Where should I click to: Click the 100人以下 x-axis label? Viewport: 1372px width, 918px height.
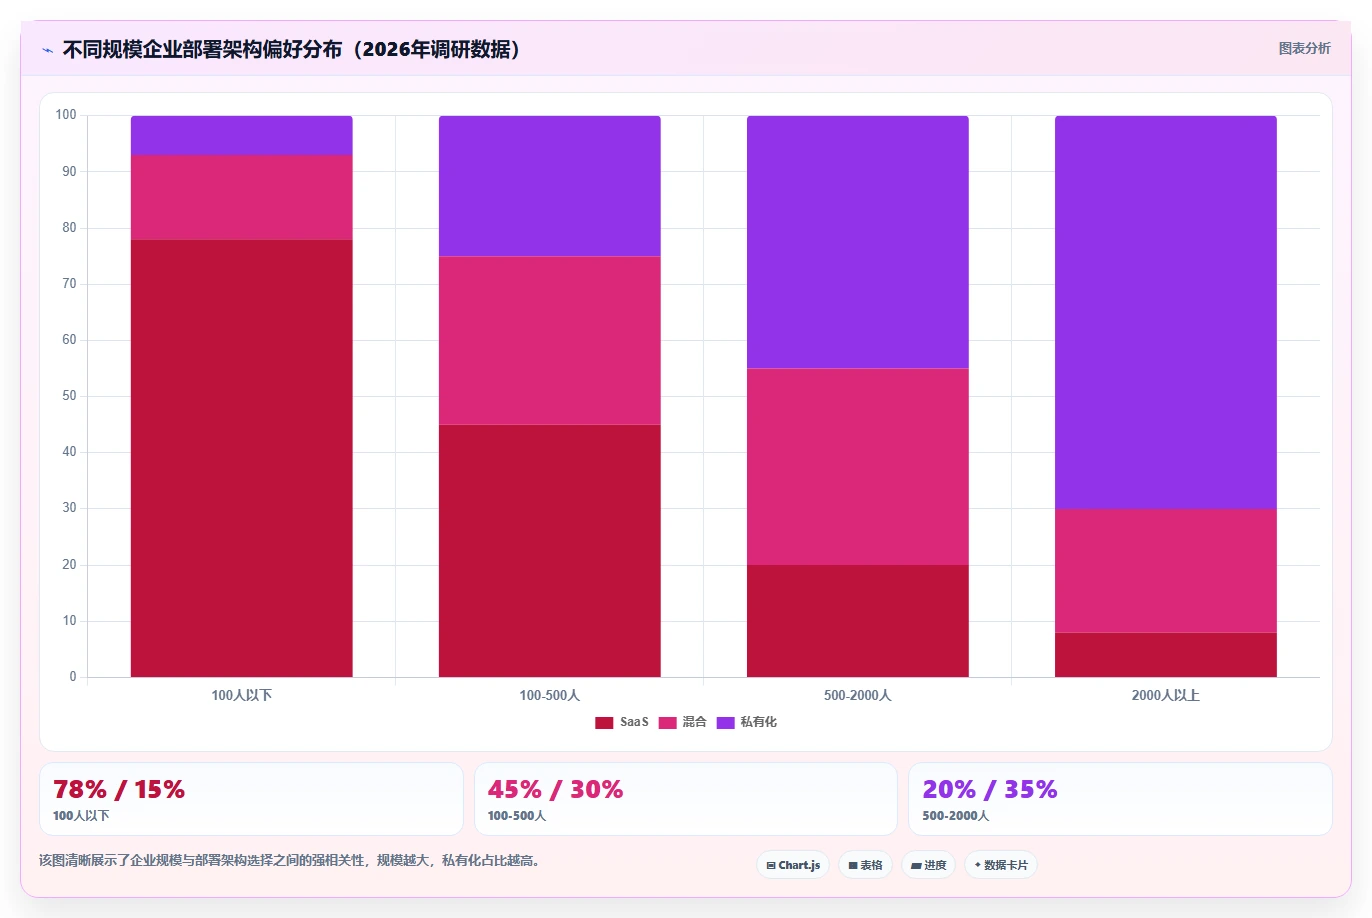pos(241,695)
